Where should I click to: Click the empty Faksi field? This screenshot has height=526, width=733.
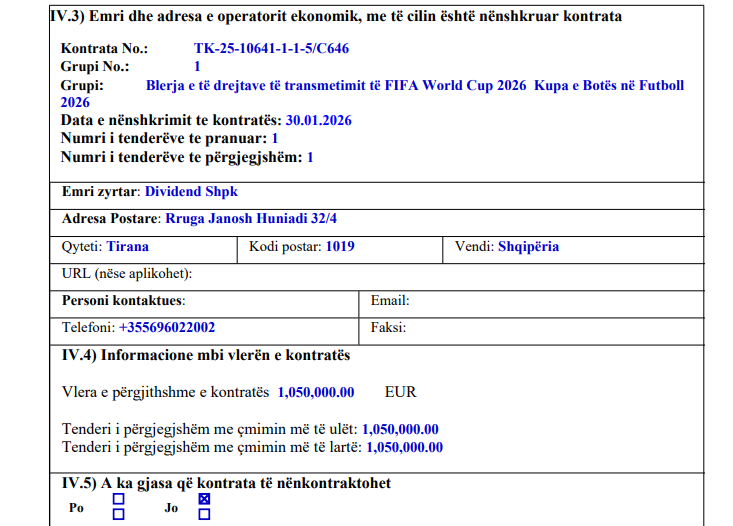point(540,327)
